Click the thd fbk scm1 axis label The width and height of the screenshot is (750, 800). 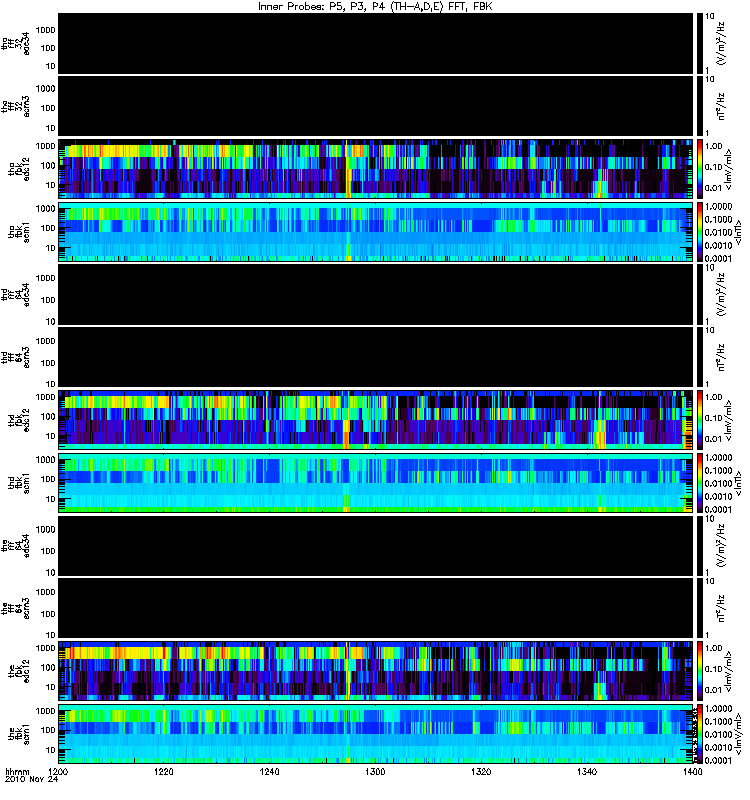(19, 483)
